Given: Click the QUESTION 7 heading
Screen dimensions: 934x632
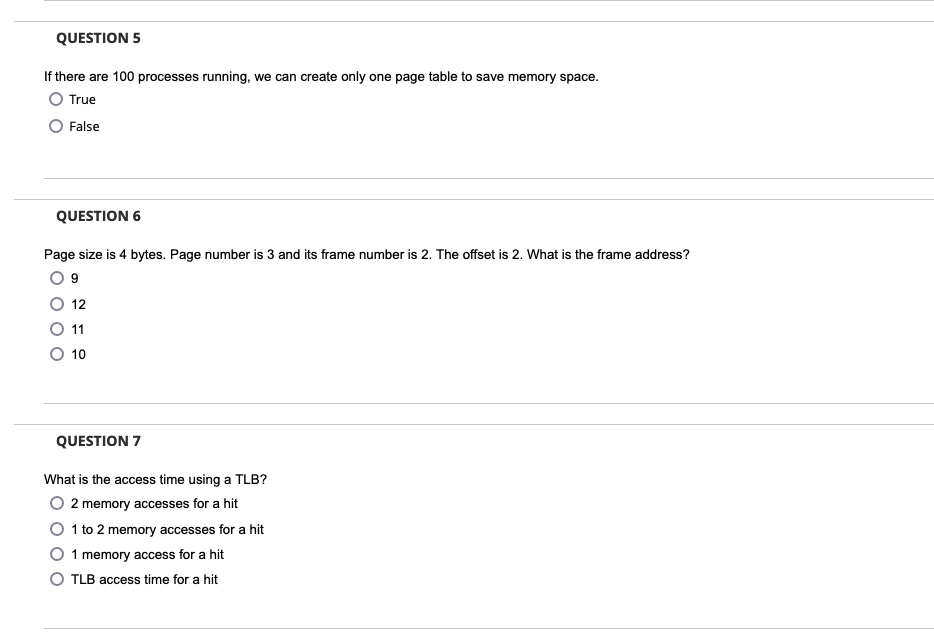Looking at the screenshot, I should 97,441.
